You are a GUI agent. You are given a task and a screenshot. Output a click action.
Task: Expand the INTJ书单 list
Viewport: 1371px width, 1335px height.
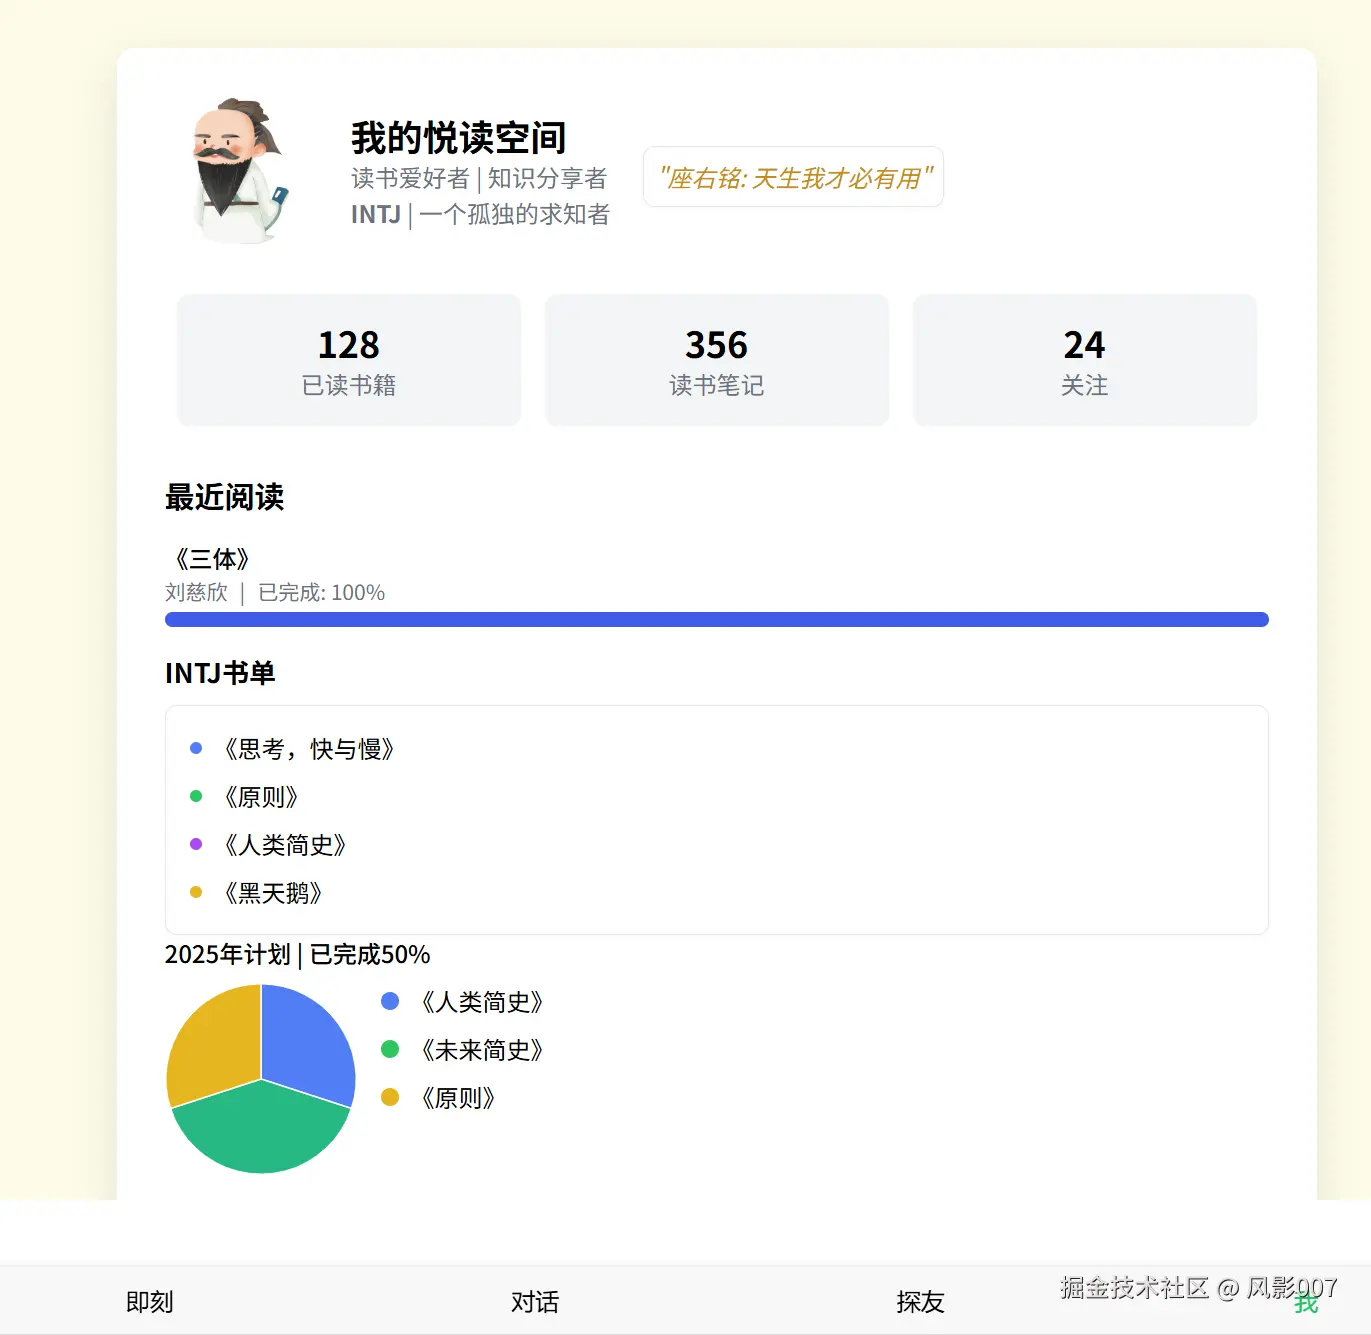[x=220, y=673]
